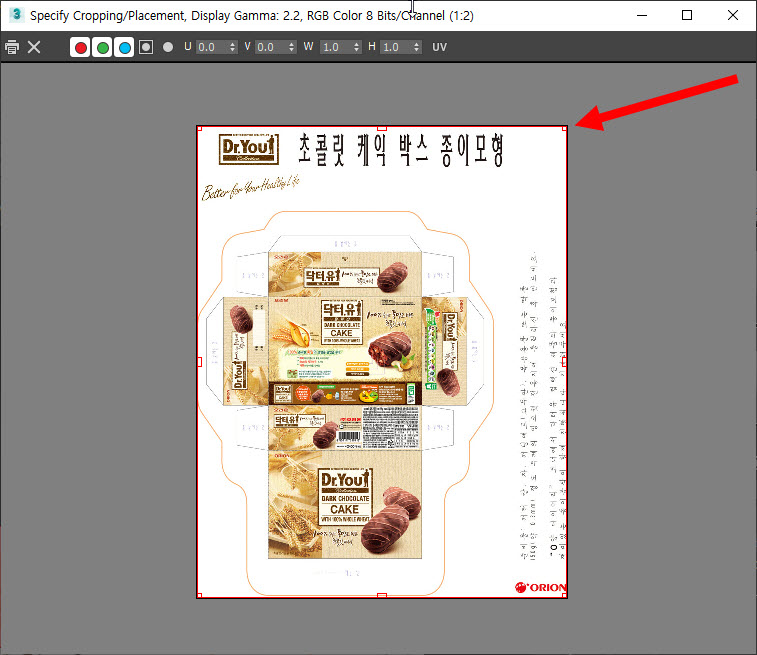
Task: Click into the H height field
Action: [396, 47]
